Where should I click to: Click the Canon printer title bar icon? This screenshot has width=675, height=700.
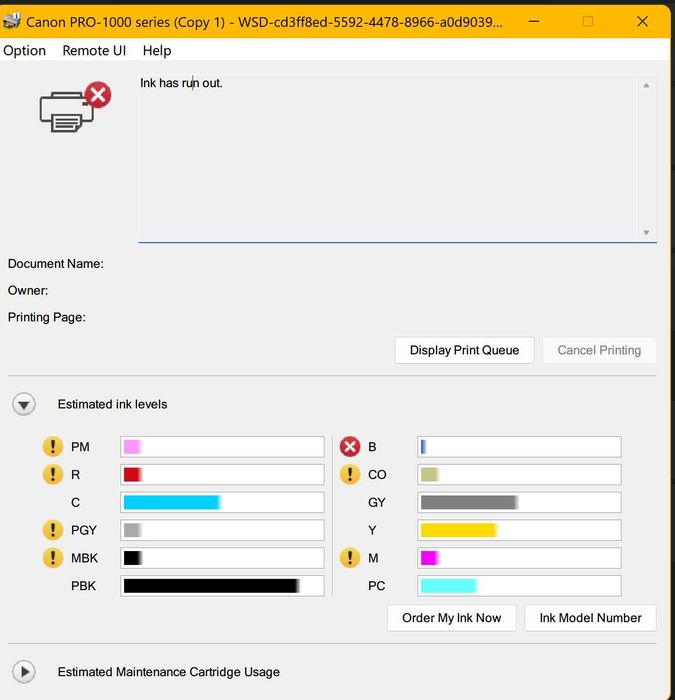point(11,21)
